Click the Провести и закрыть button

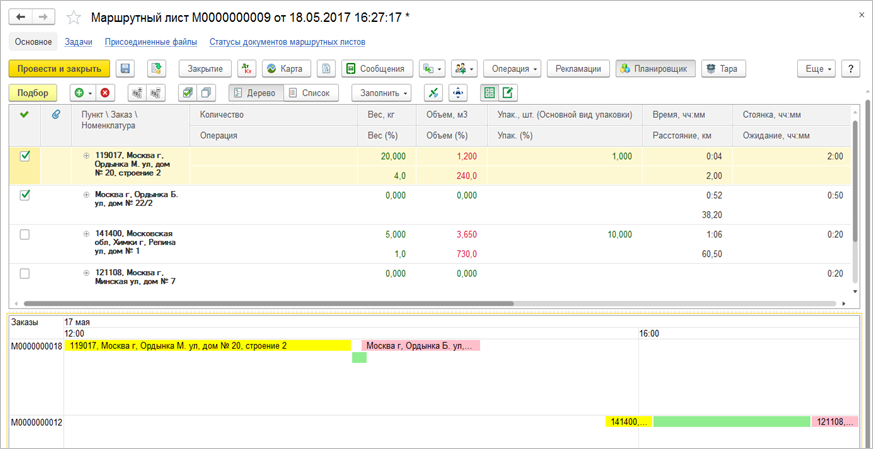click(58, 69)
